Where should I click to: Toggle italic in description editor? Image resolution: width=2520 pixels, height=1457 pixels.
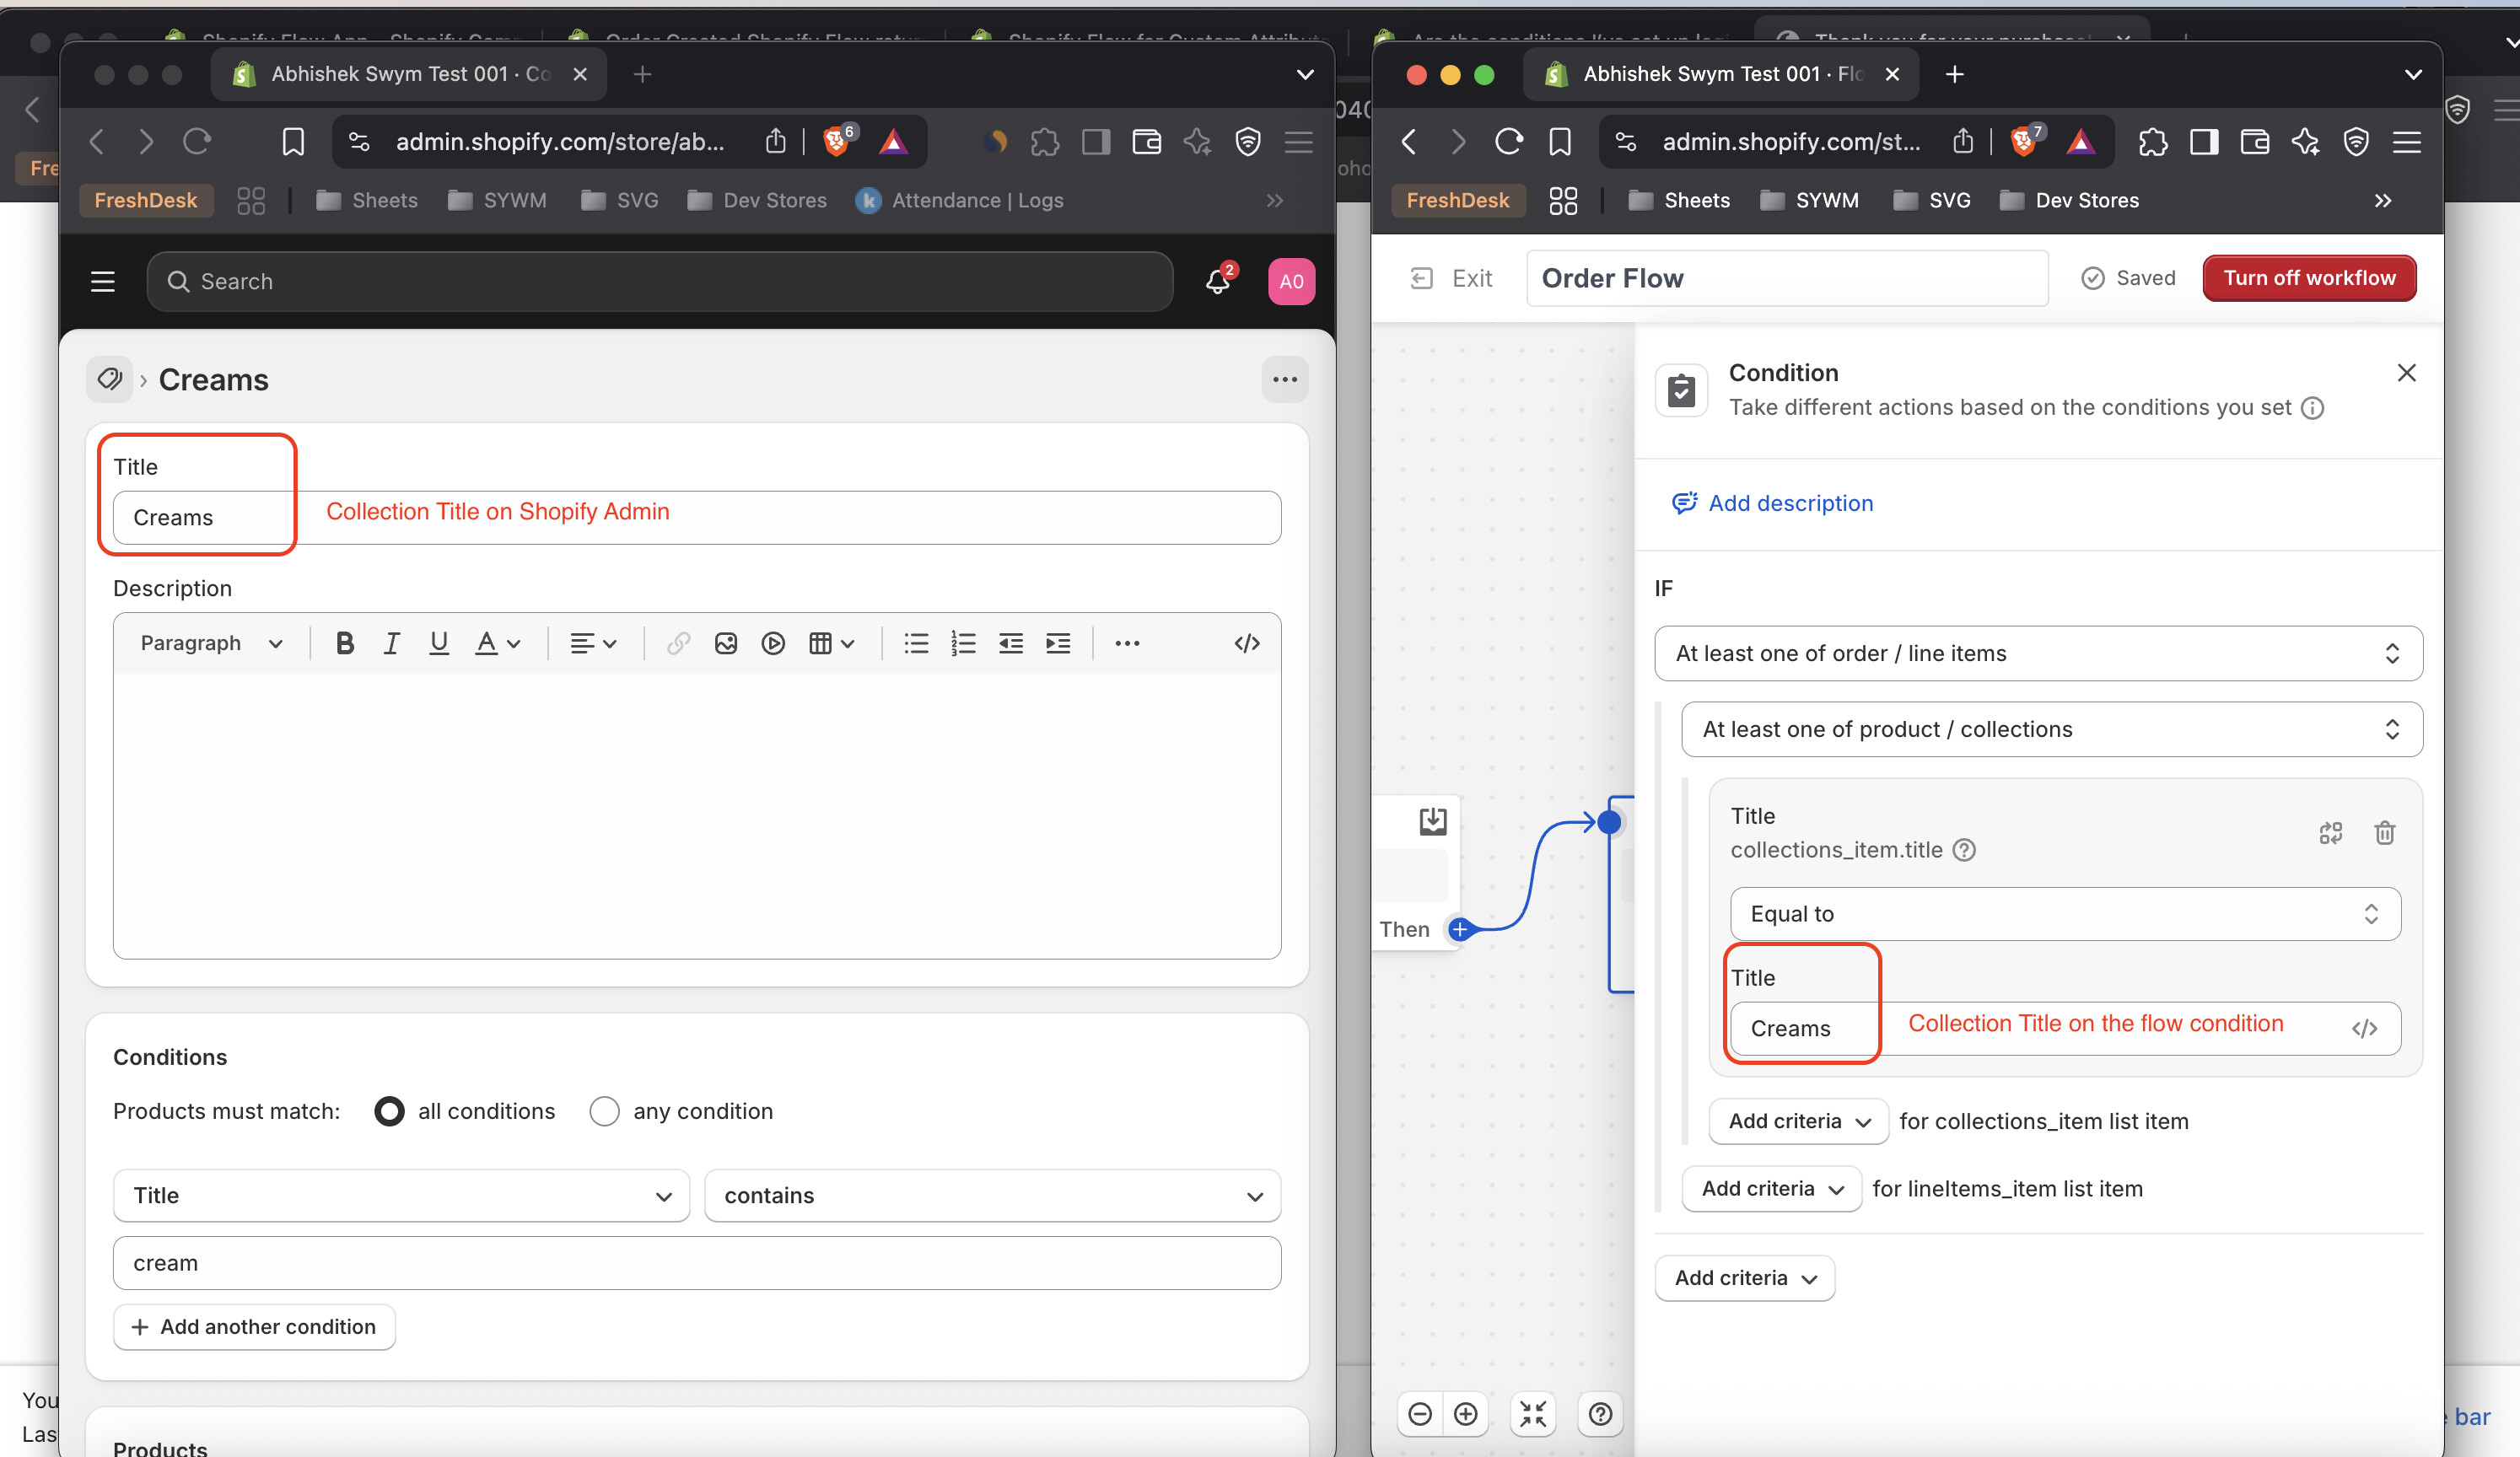coord(392,643)
